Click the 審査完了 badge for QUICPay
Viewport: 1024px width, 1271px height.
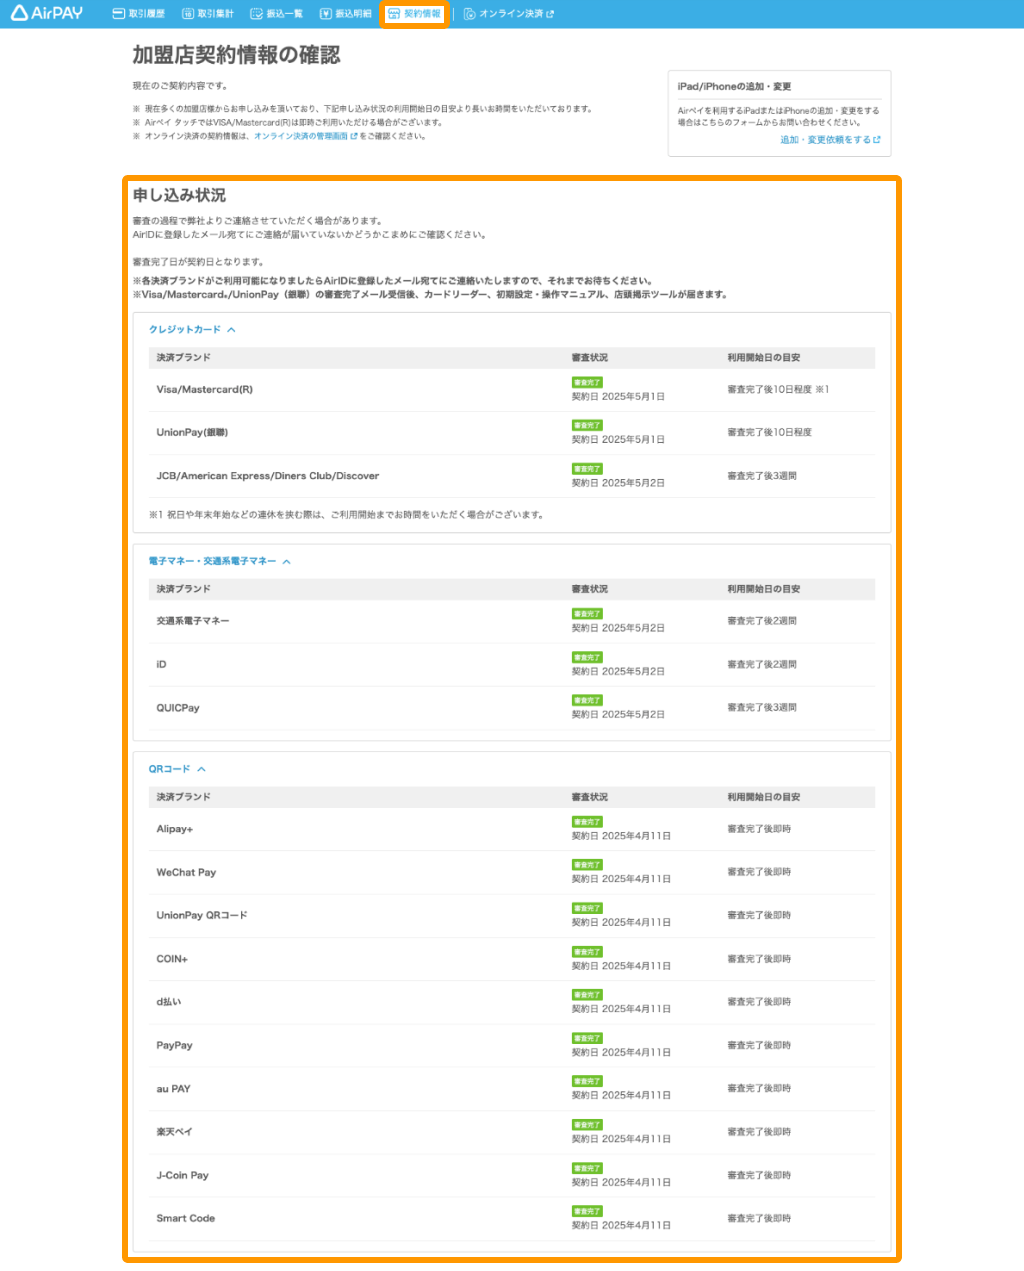587,700
